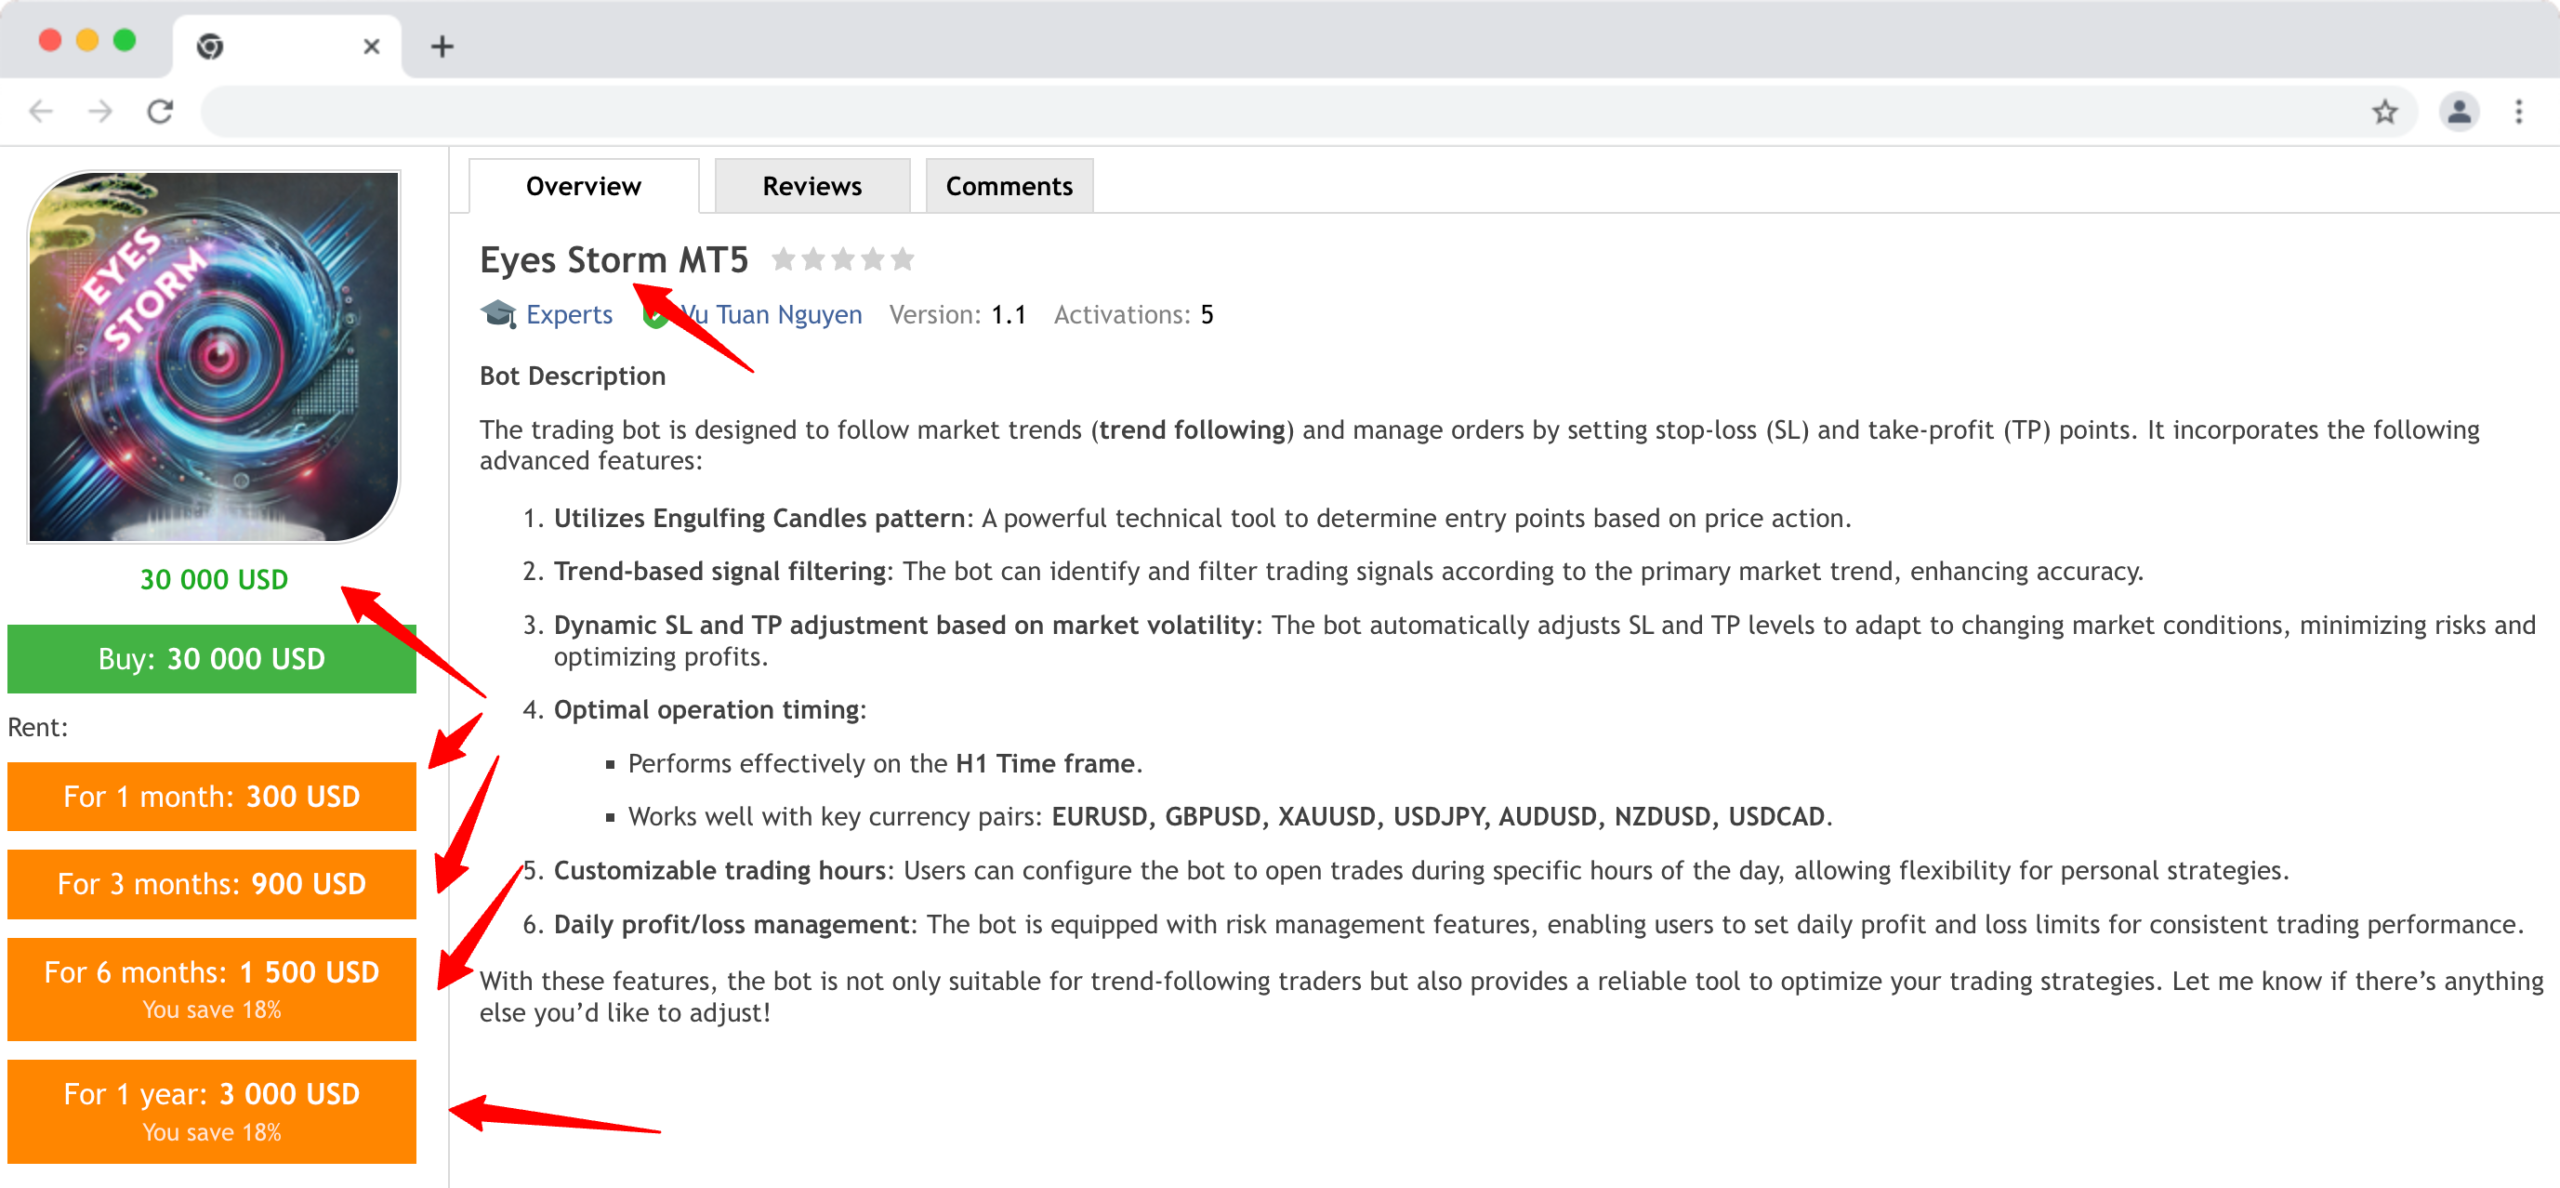Switch to the Comments tab

coord(1009,186)
